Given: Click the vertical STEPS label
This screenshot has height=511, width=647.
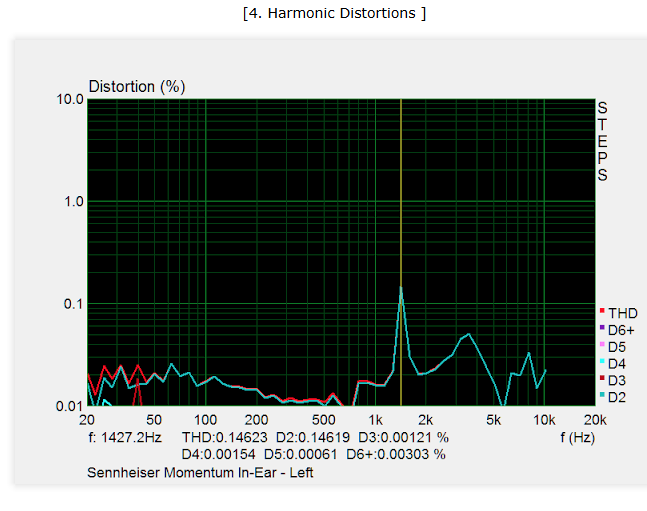Looking at the screenshot, I should coord(602,142).
